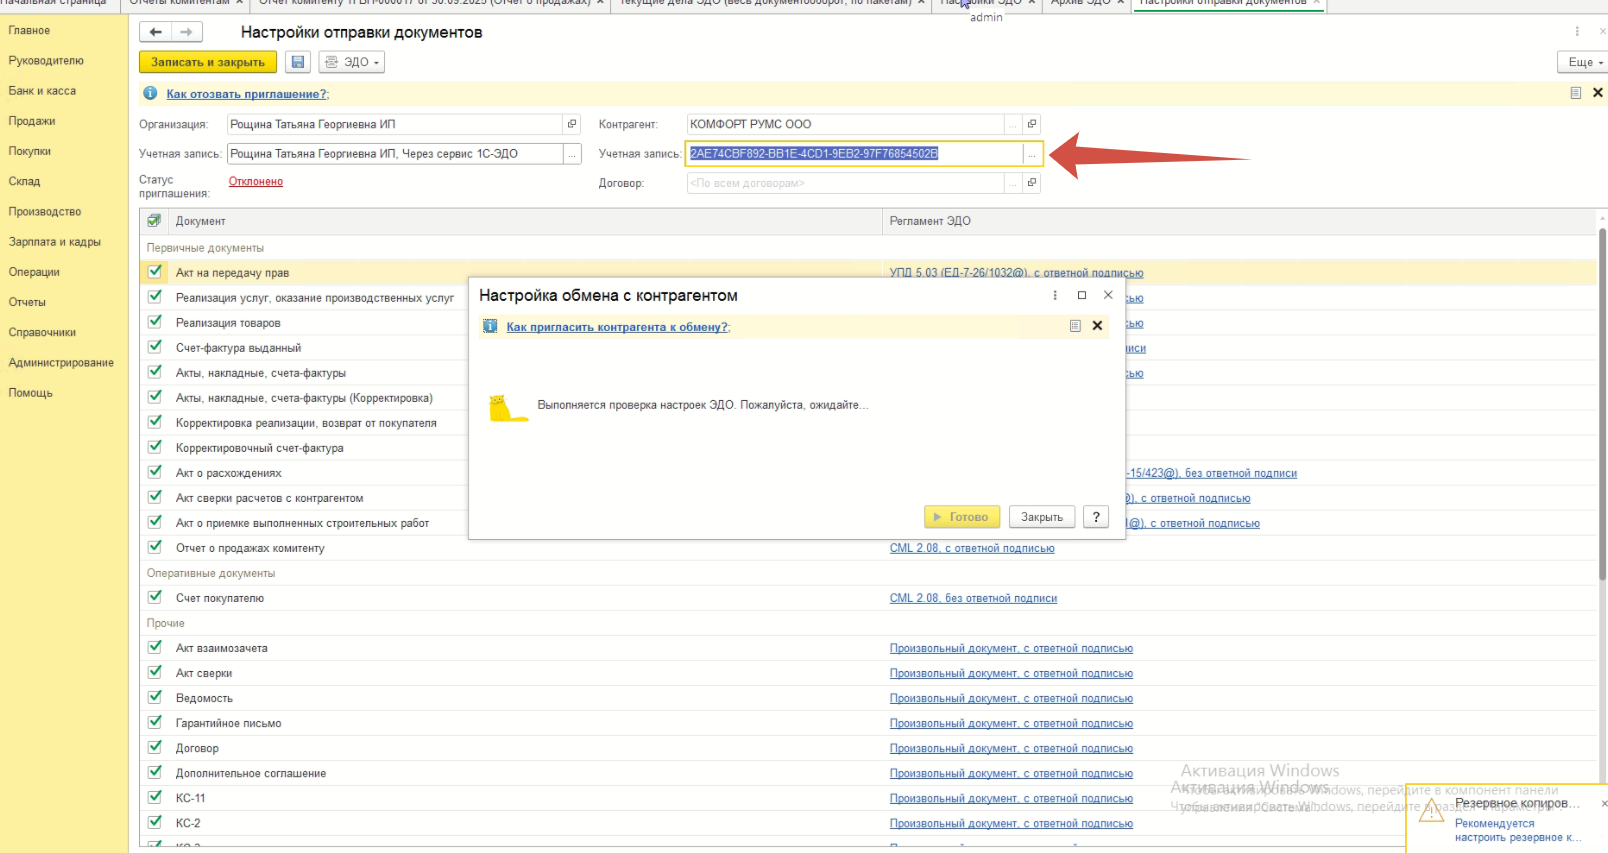1608x853 pixels.
Task: Click the open-form icon beside Организация field
Action: click(572, 124)
